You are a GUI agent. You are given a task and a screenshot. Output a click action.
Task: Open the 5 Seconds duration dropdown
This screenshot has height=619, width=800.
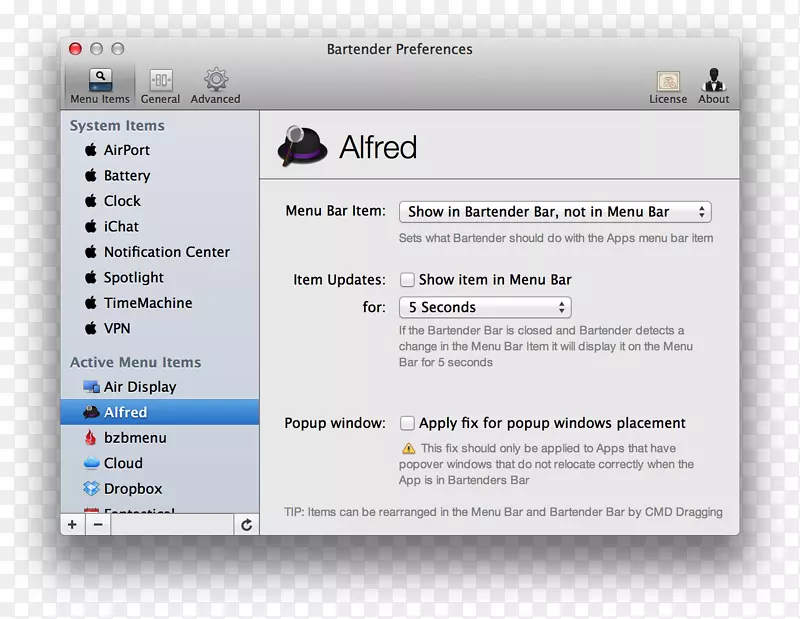(485, 307)
